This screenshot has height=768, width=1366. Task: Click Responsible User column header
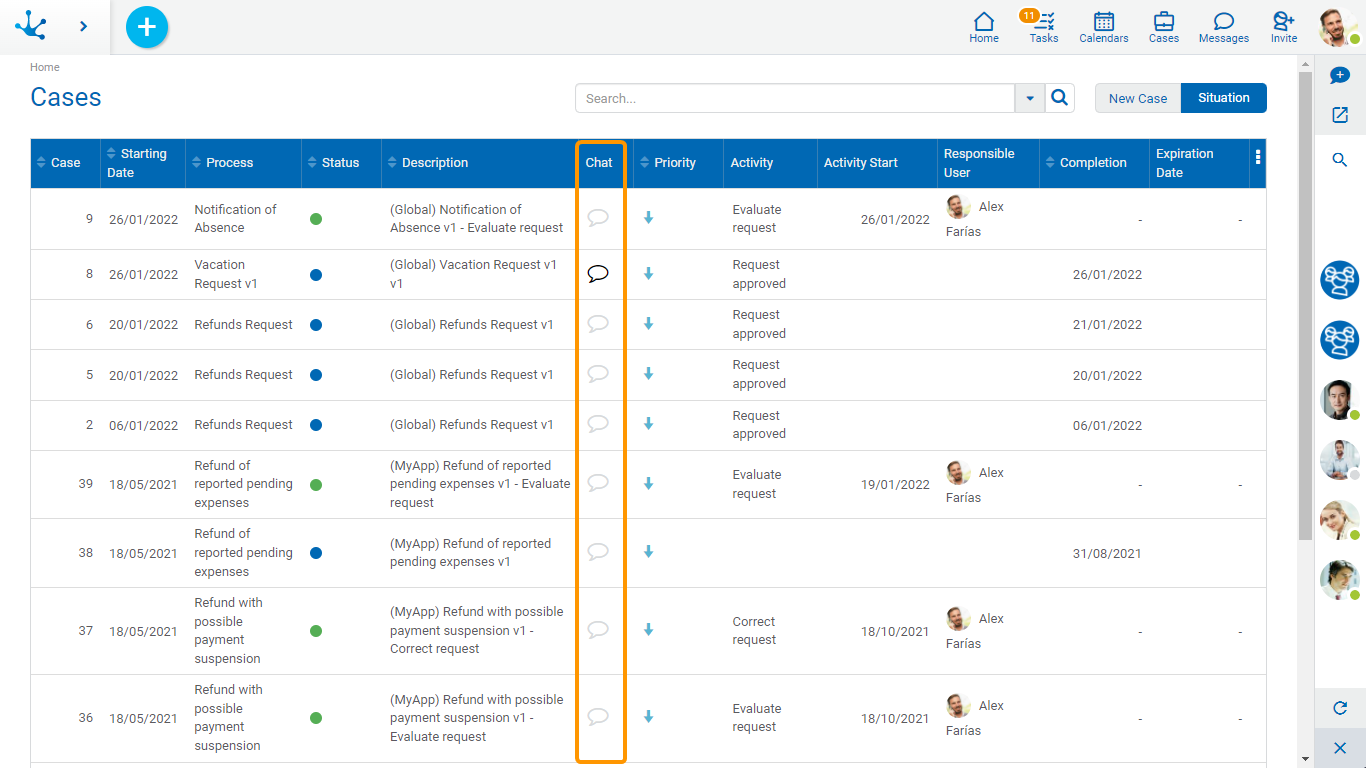979,163
